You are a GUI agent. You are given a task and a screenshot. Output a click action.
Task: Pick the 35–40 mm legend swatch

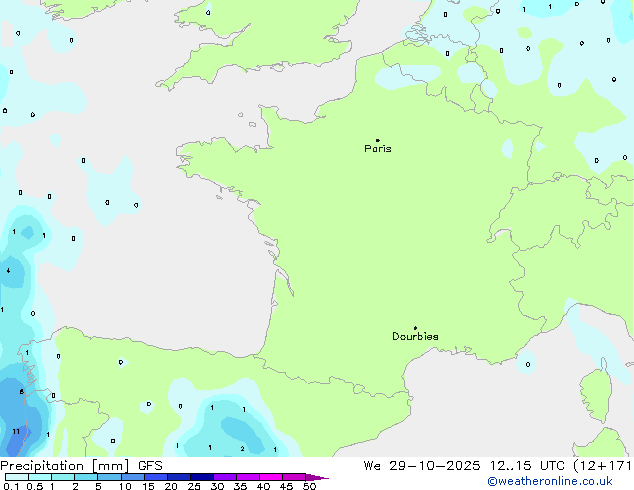coord(247,477)
